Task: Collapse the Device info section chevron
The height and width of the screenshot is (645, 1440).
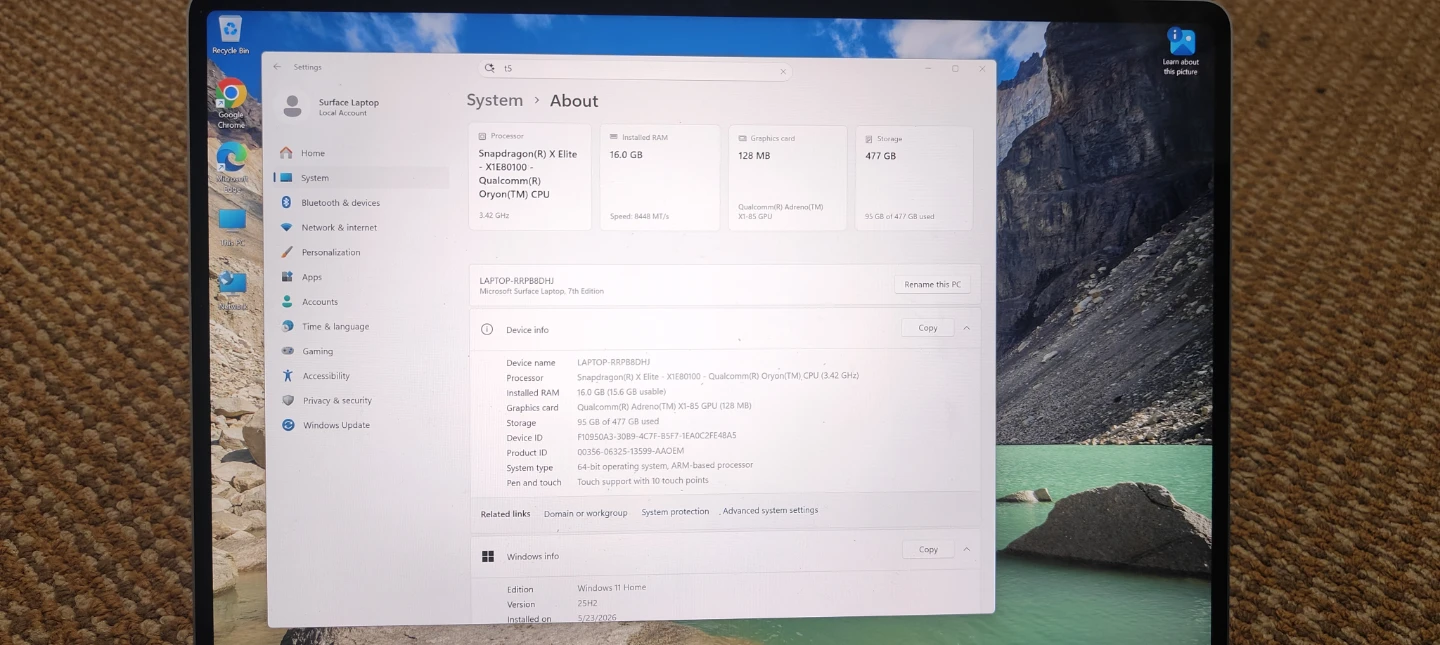Action: pyautogui.click(x=967, y=328)
